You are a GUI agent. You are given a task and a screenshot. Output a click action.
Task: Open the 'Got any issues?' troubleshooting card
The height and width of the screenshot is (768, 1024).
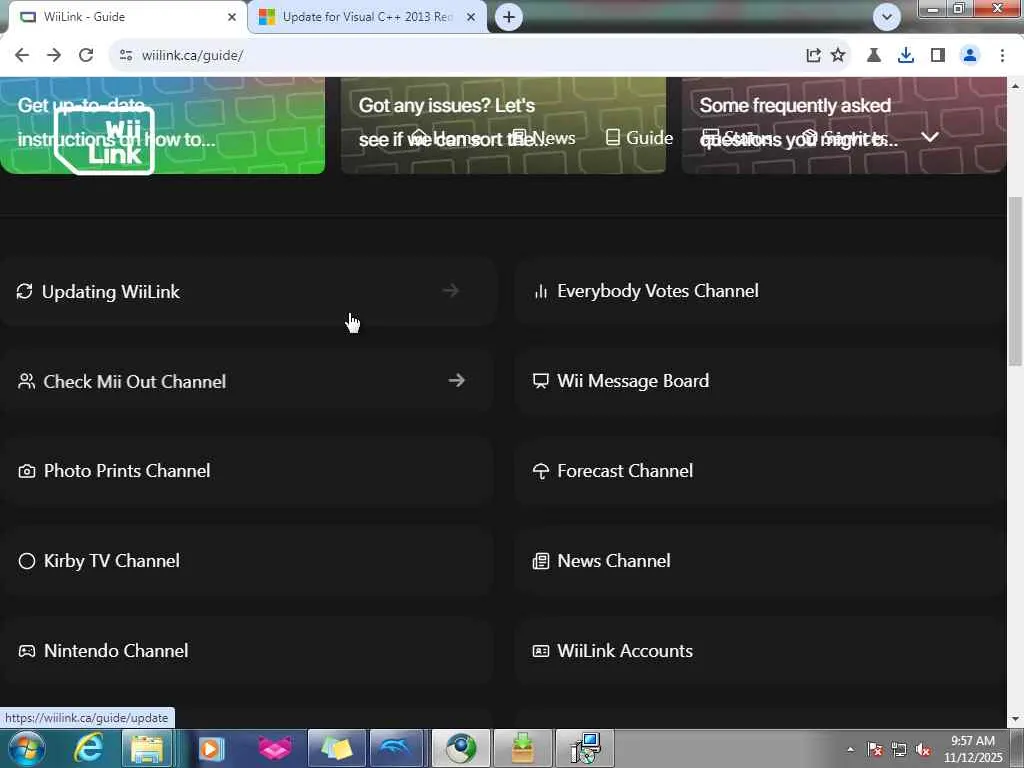click(504, 125)
